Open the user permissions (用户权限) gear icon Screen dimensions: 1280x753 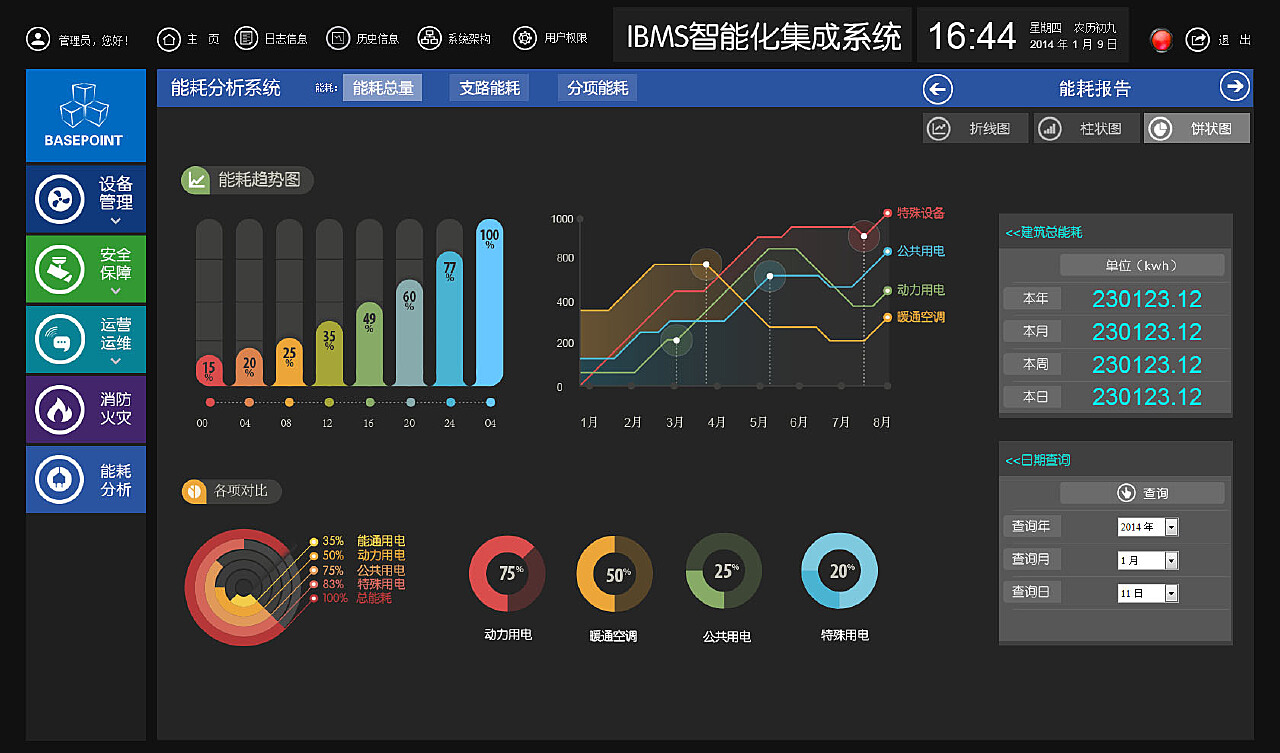(525, 39)
